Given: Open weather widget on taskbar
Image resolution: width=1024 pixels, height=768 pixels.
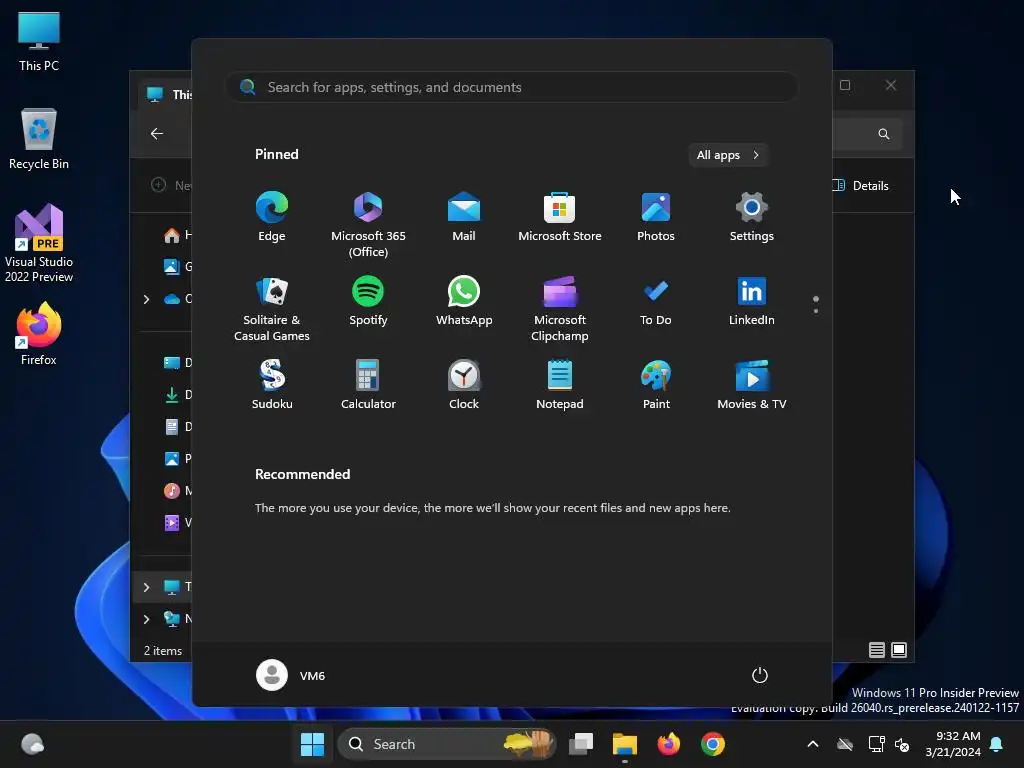Looking at the screenshot, I should coord(33,744).
